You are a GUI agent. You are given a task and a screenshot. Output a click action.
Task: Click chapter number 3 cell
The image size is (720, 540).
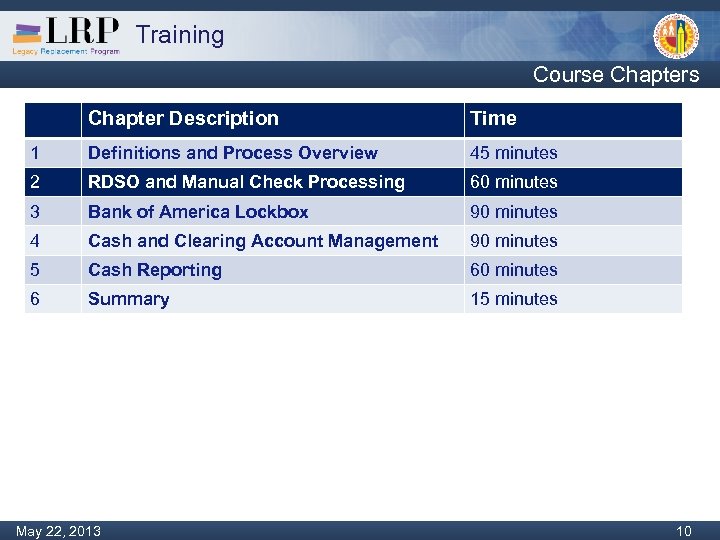coord(53,212)
